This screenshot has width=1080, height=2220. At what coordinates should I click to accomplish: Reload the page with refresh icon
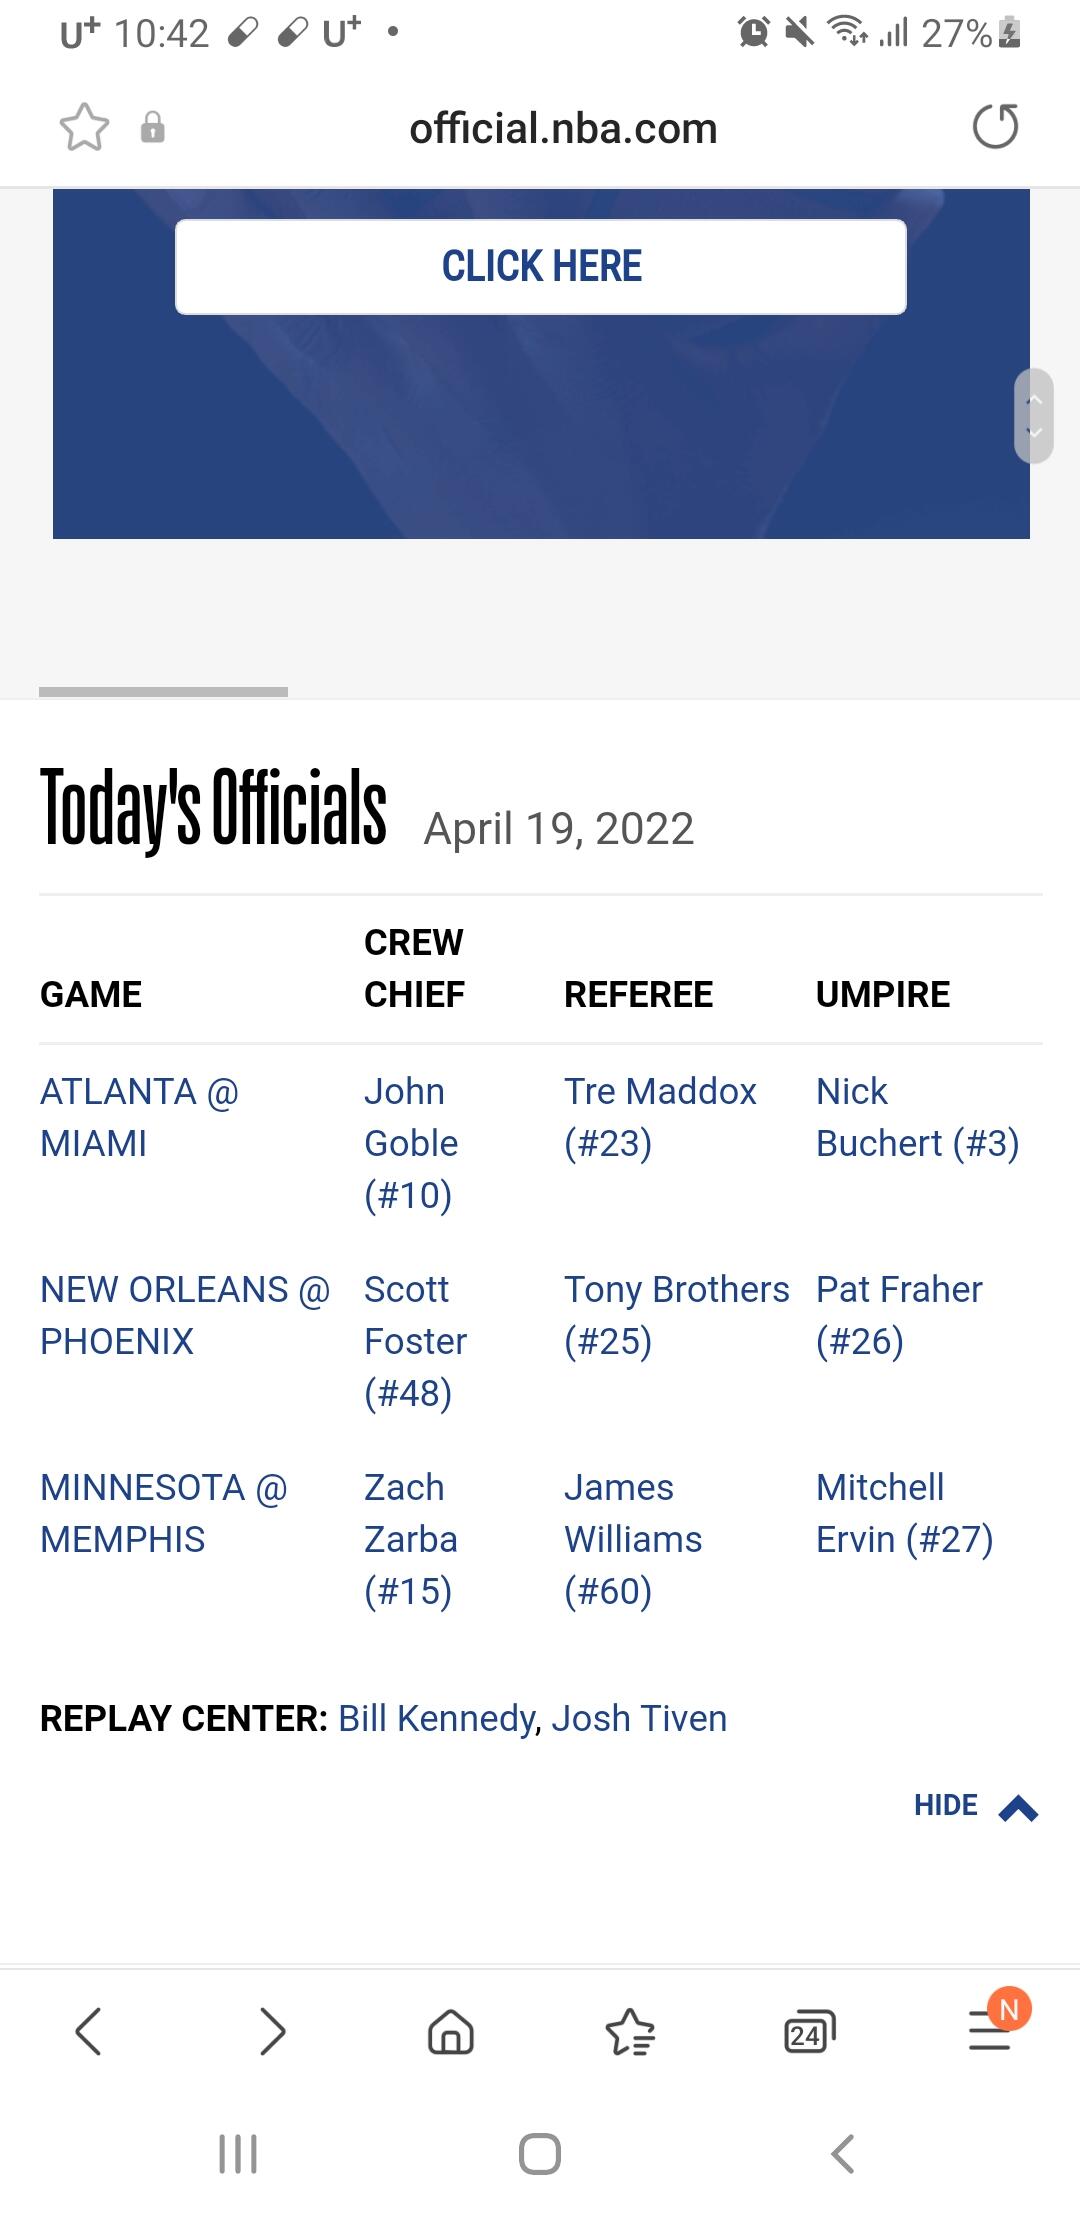coord(995,127)
